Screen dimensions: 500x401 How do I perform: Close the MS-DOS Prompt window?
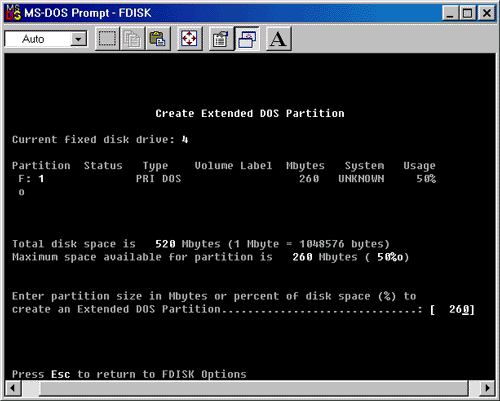(486, 13)
